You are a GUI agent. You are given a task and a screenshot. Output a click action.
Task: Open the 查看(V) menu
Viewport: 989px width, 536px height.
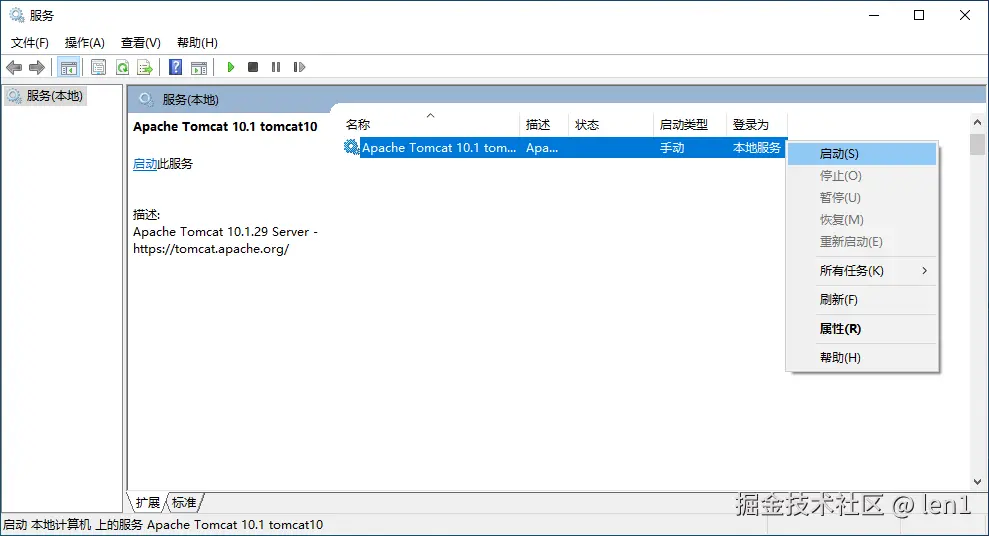pyautogui.click(x=141, y=42)
